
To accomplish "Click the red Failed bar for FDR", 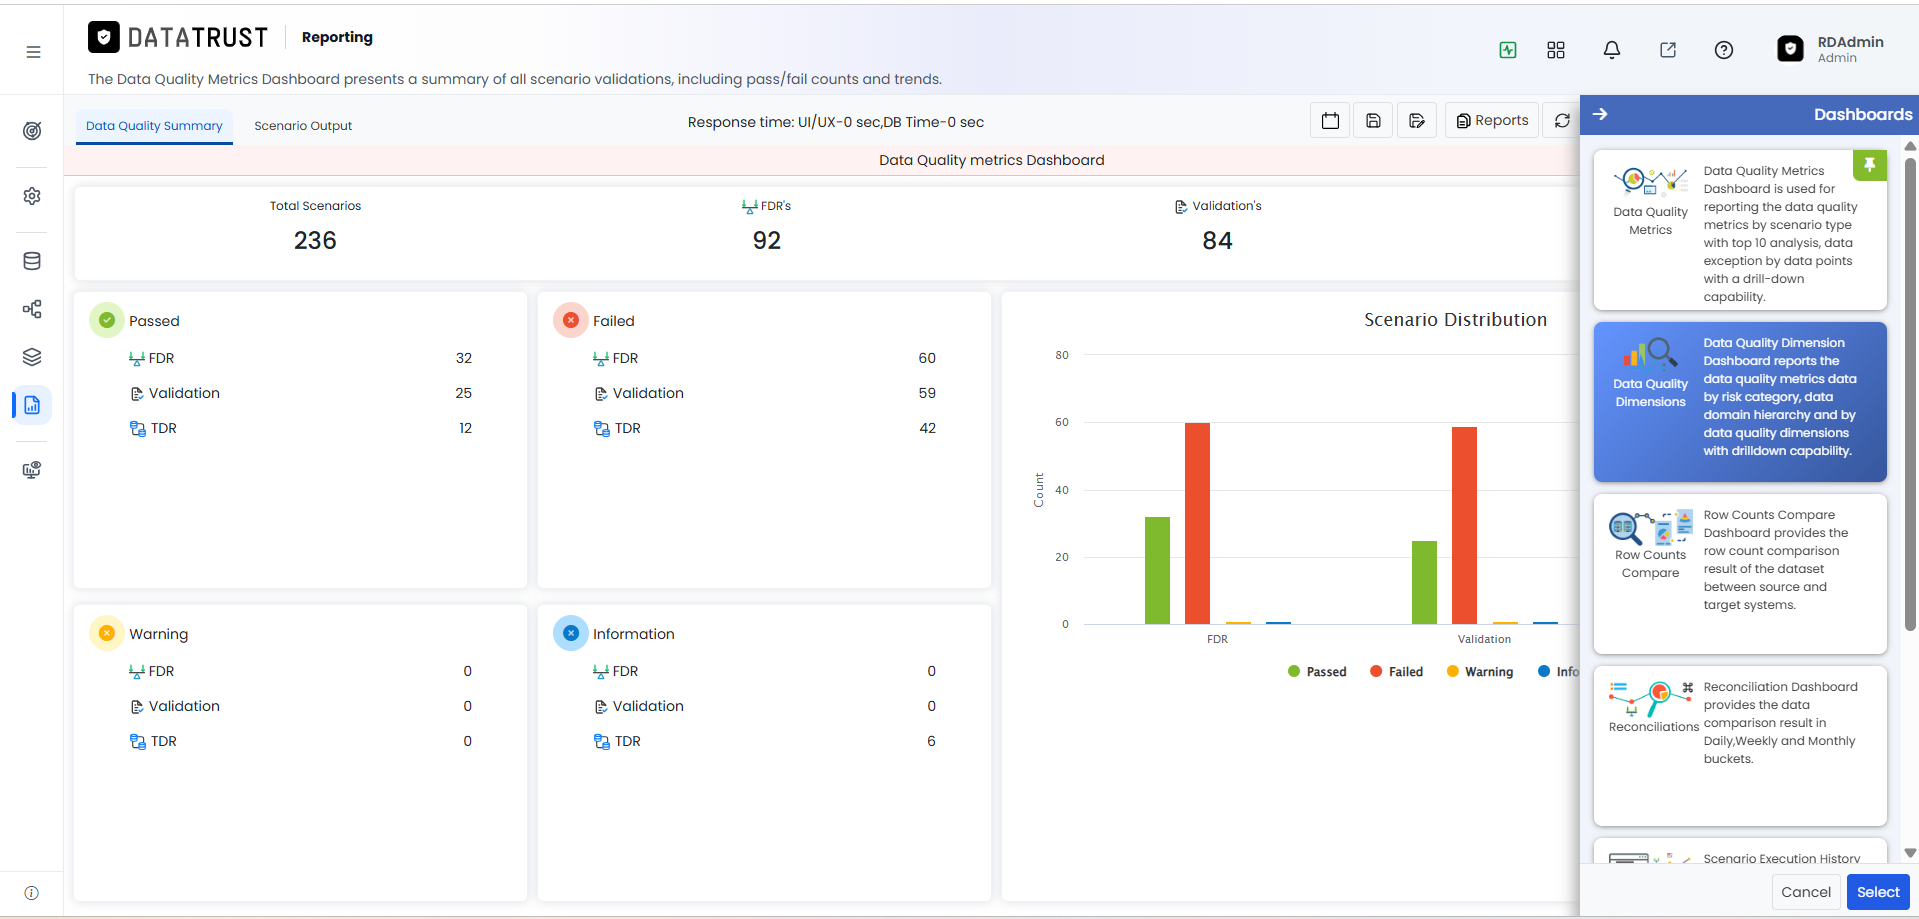I will pyautogui.click(x=1197, y=523).
